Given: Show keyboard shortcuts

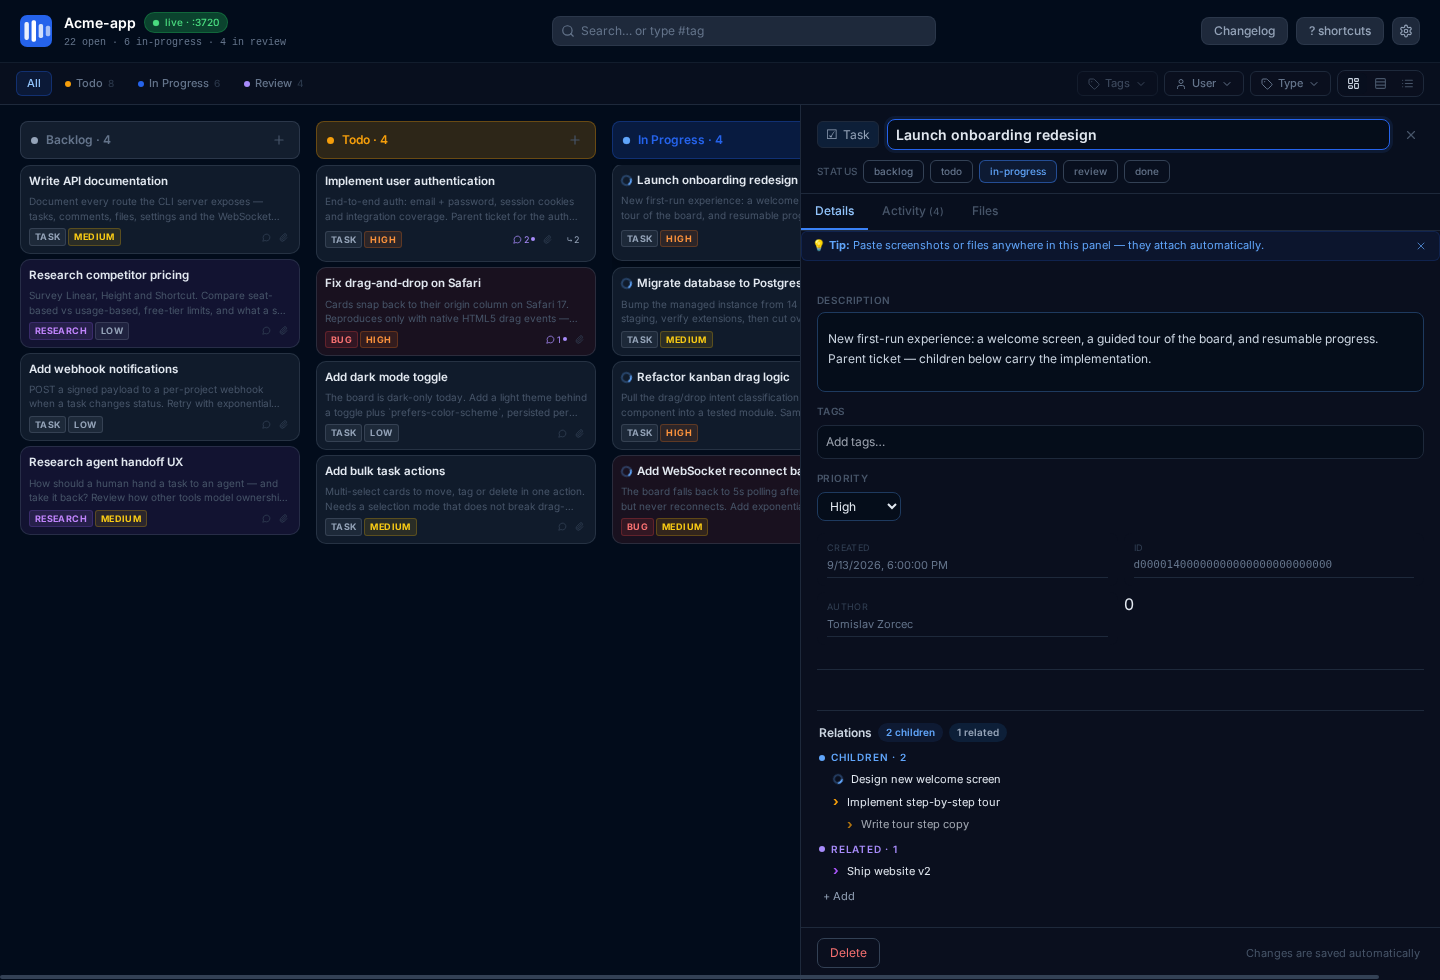Looking at the screenshot, I should (x=1340, y=31).
